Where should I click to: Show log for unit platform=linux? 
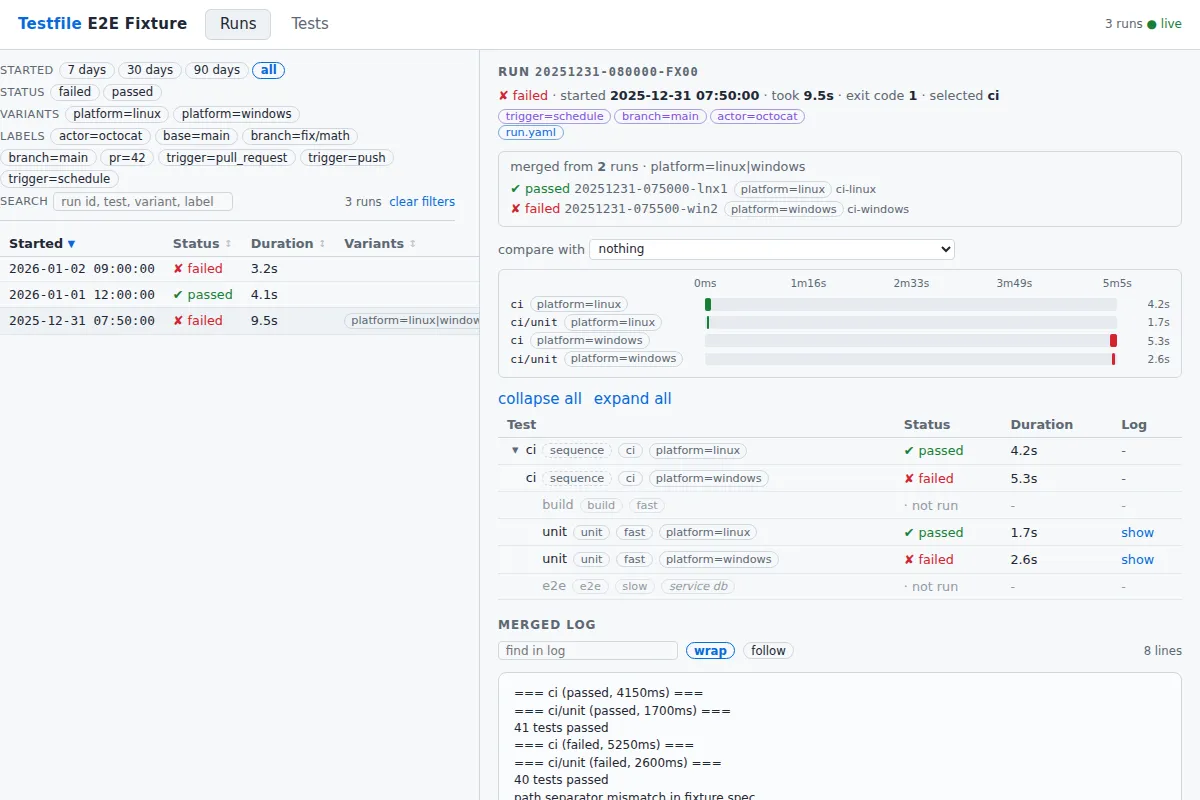(1137, 533)
